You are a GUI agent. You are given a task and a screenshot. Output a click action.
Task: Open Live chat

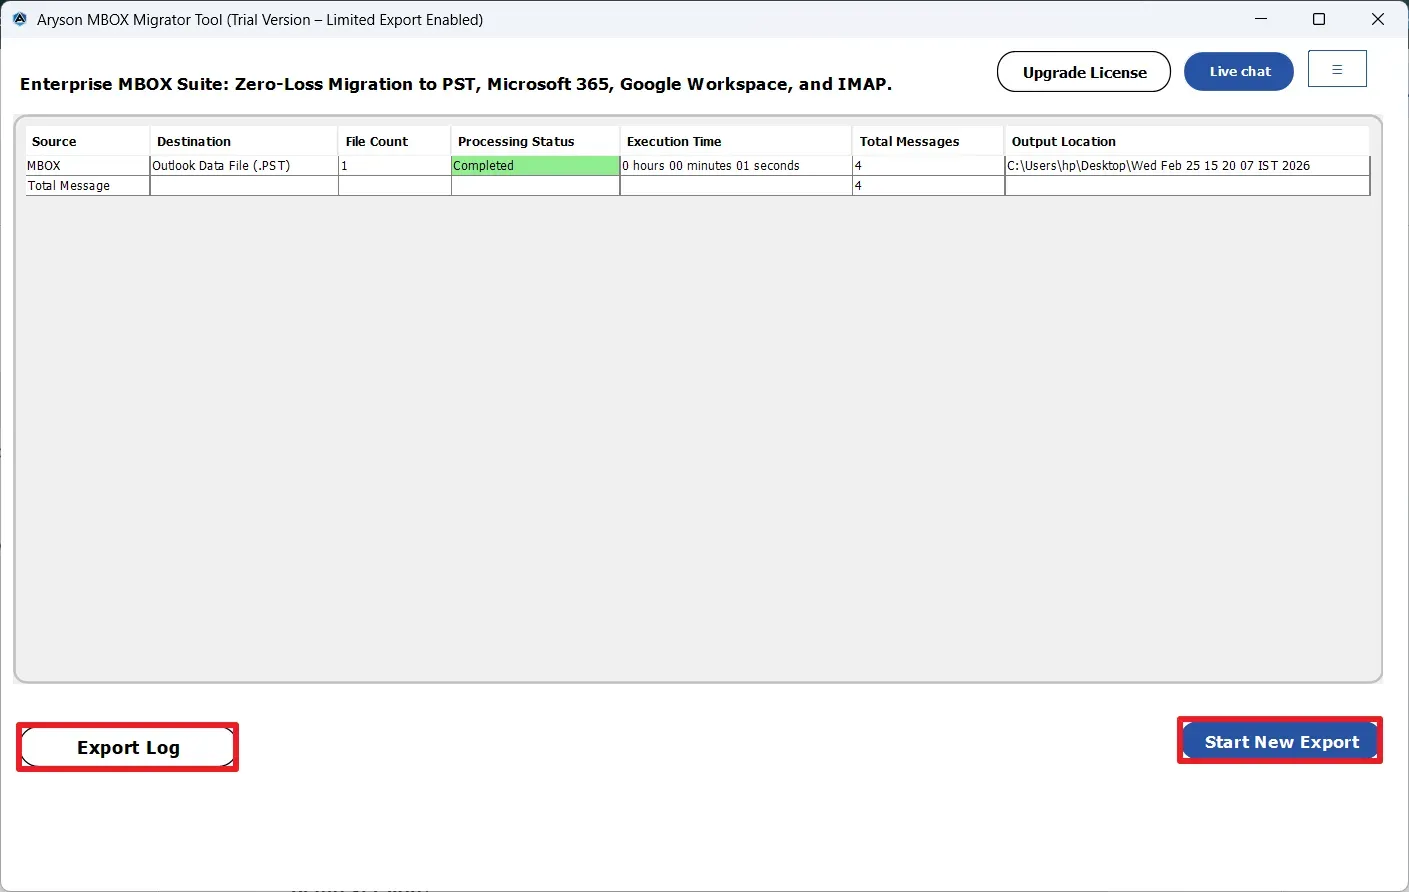1239,72
